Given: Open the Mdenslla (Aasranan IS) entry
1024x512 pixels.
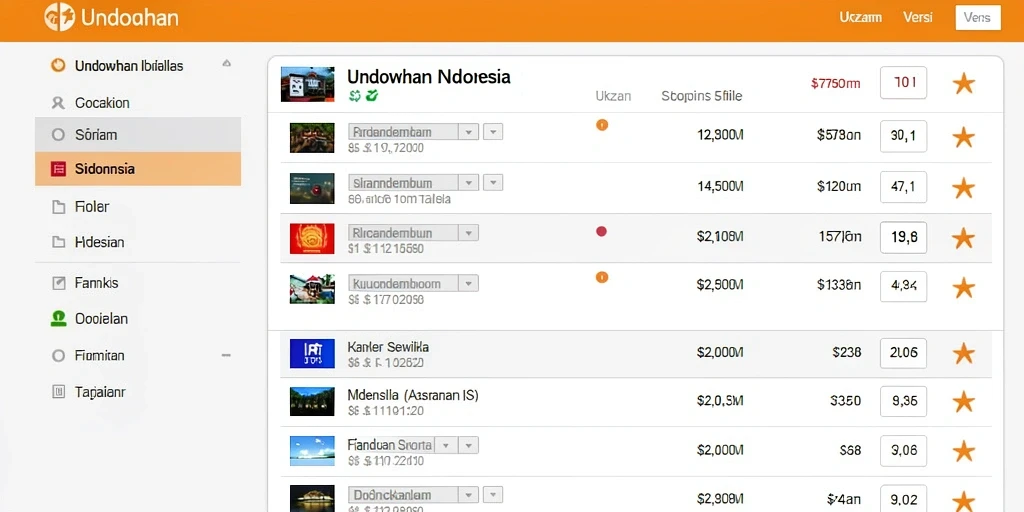Looking at the screenshot, I should pyautogui.click(x=413, y=395).
